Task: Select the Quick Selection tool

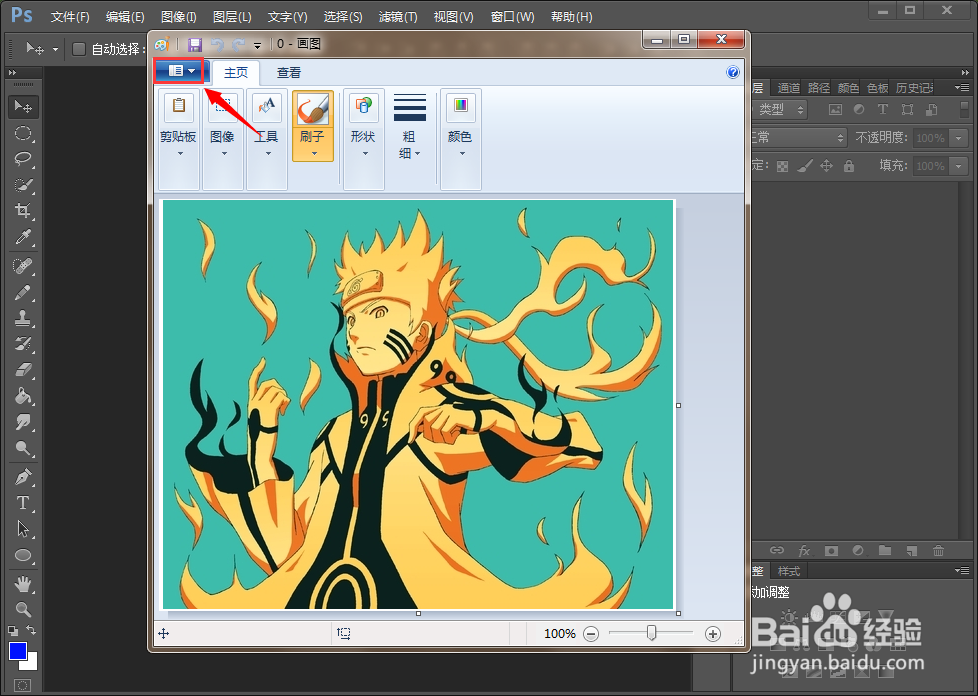Action: point(23,185)
